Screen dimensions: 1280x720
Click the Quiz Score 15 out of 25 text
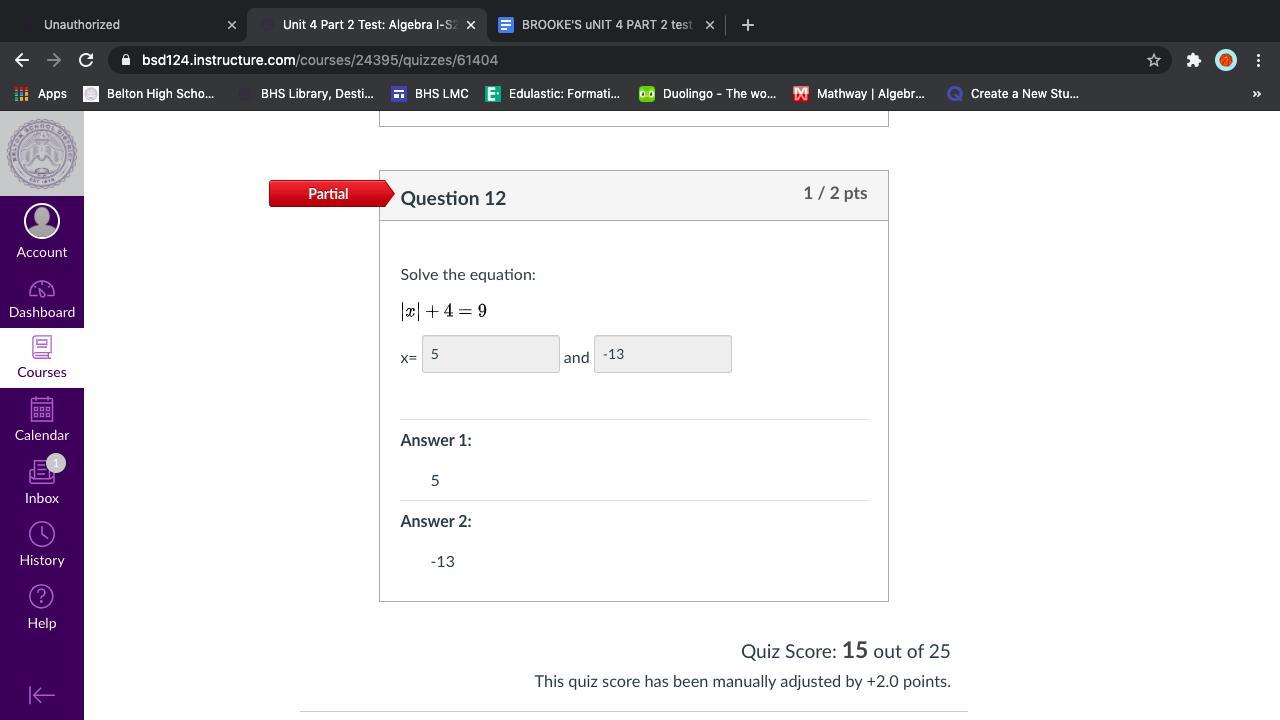pos(846,651)
